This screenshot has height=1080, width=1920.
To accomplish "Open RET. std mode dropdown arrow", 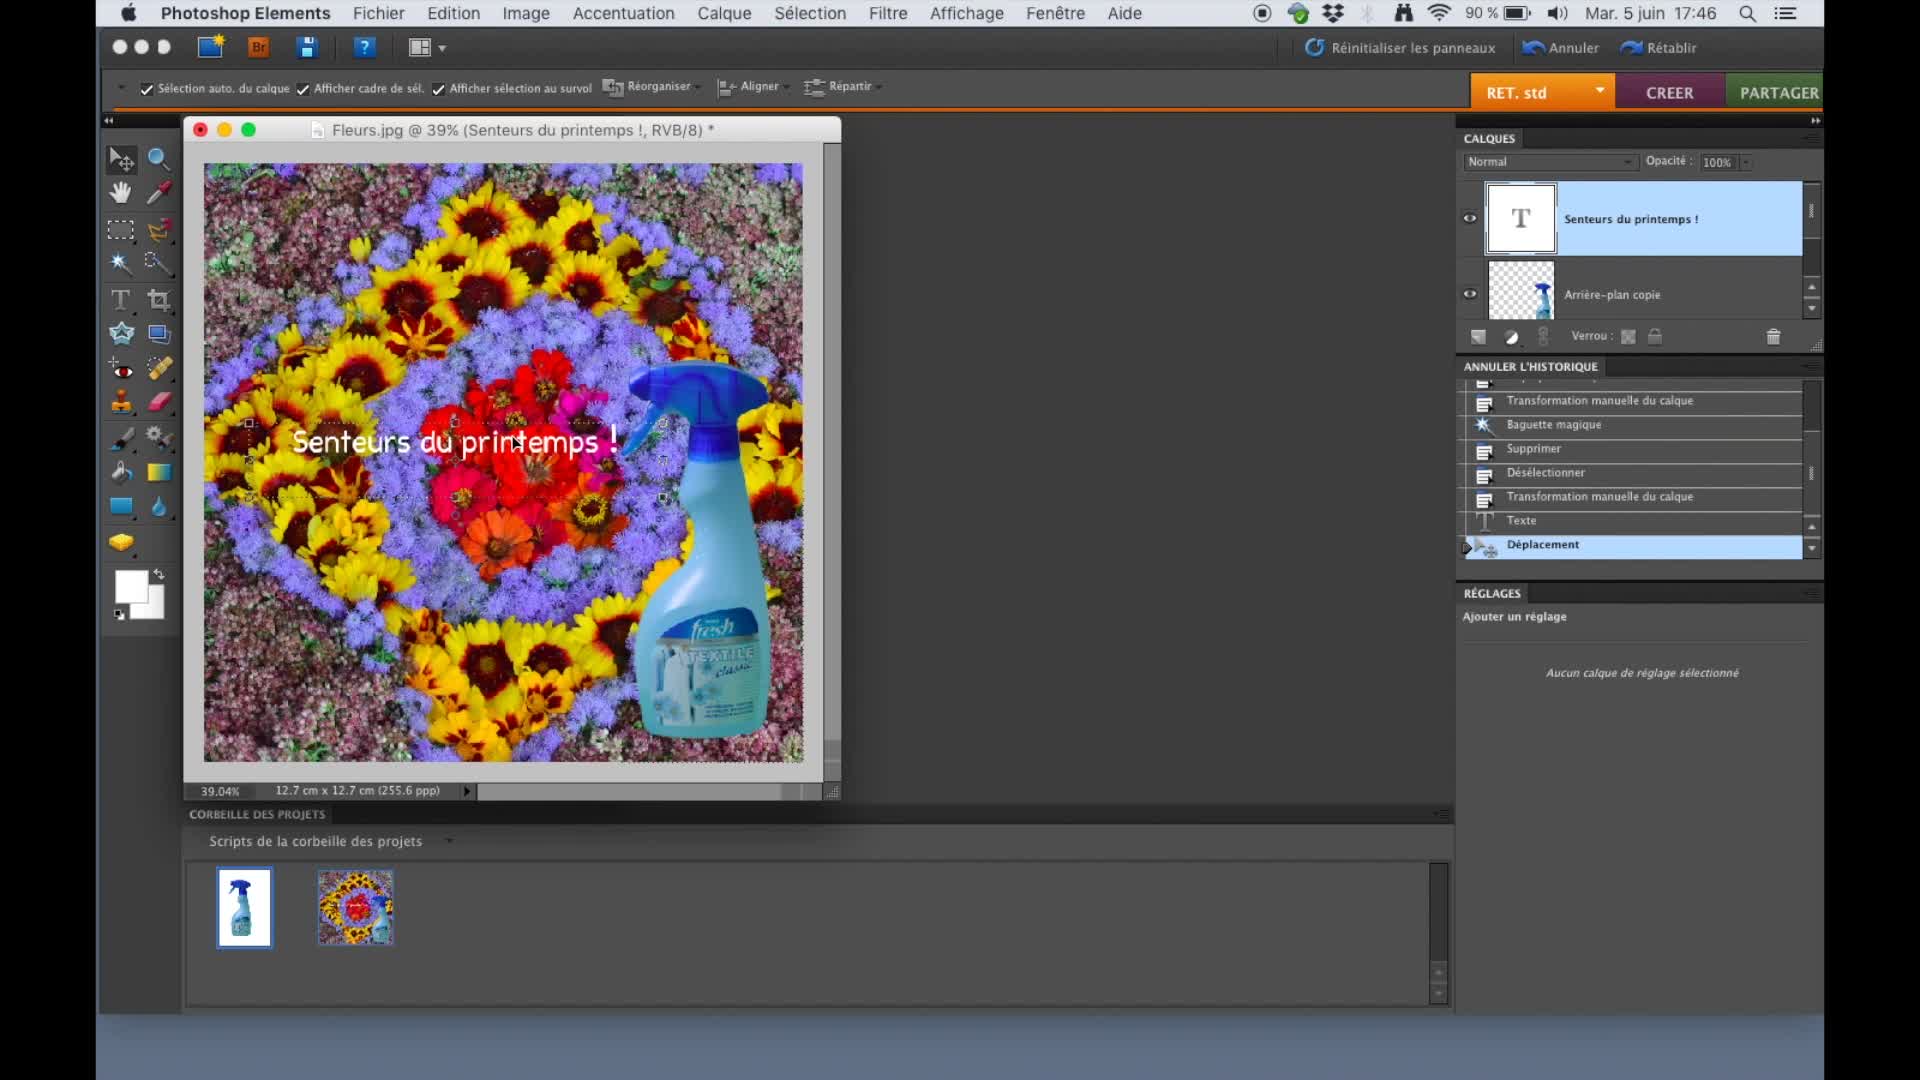I will (x=1600, y=91).
